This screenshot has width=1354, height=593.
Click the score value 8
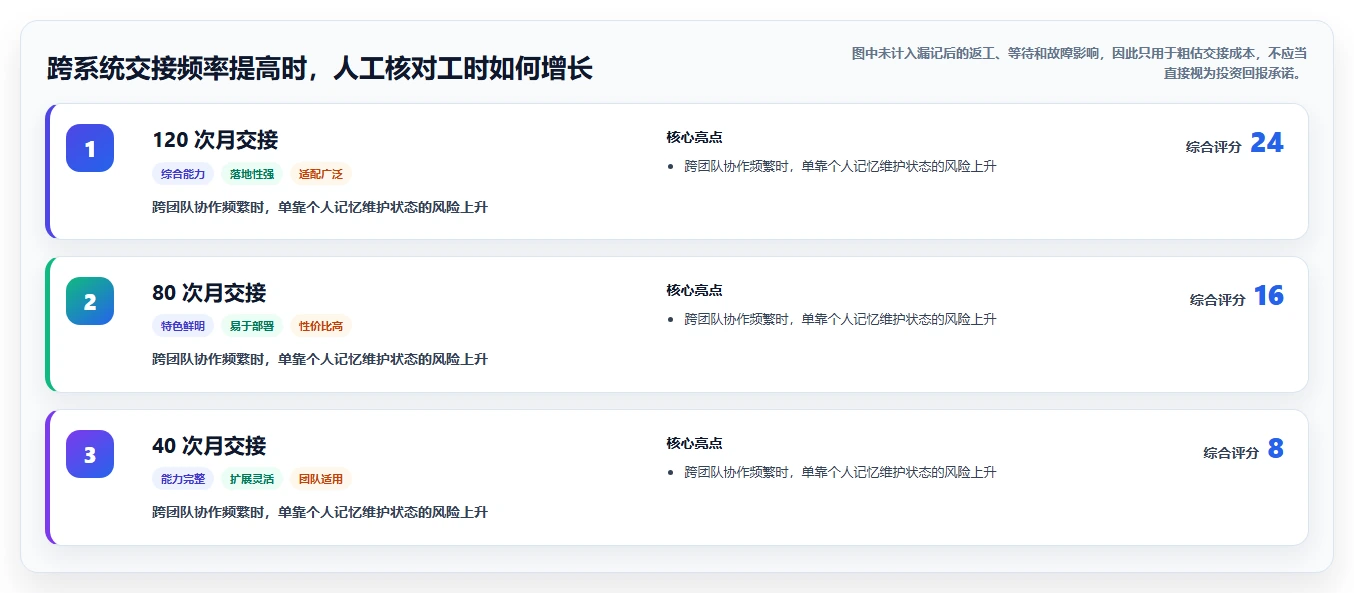click(1276, 449)
